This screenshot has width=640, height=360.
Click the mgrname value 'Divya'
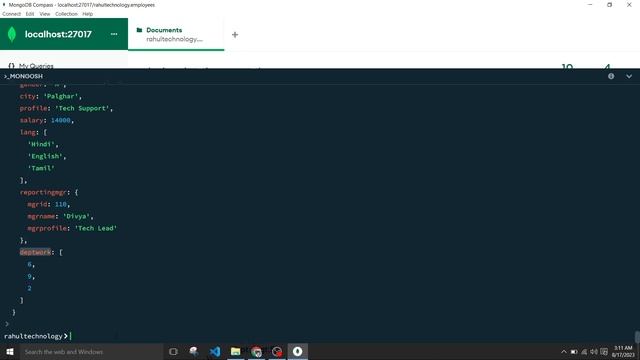[76, 216]
